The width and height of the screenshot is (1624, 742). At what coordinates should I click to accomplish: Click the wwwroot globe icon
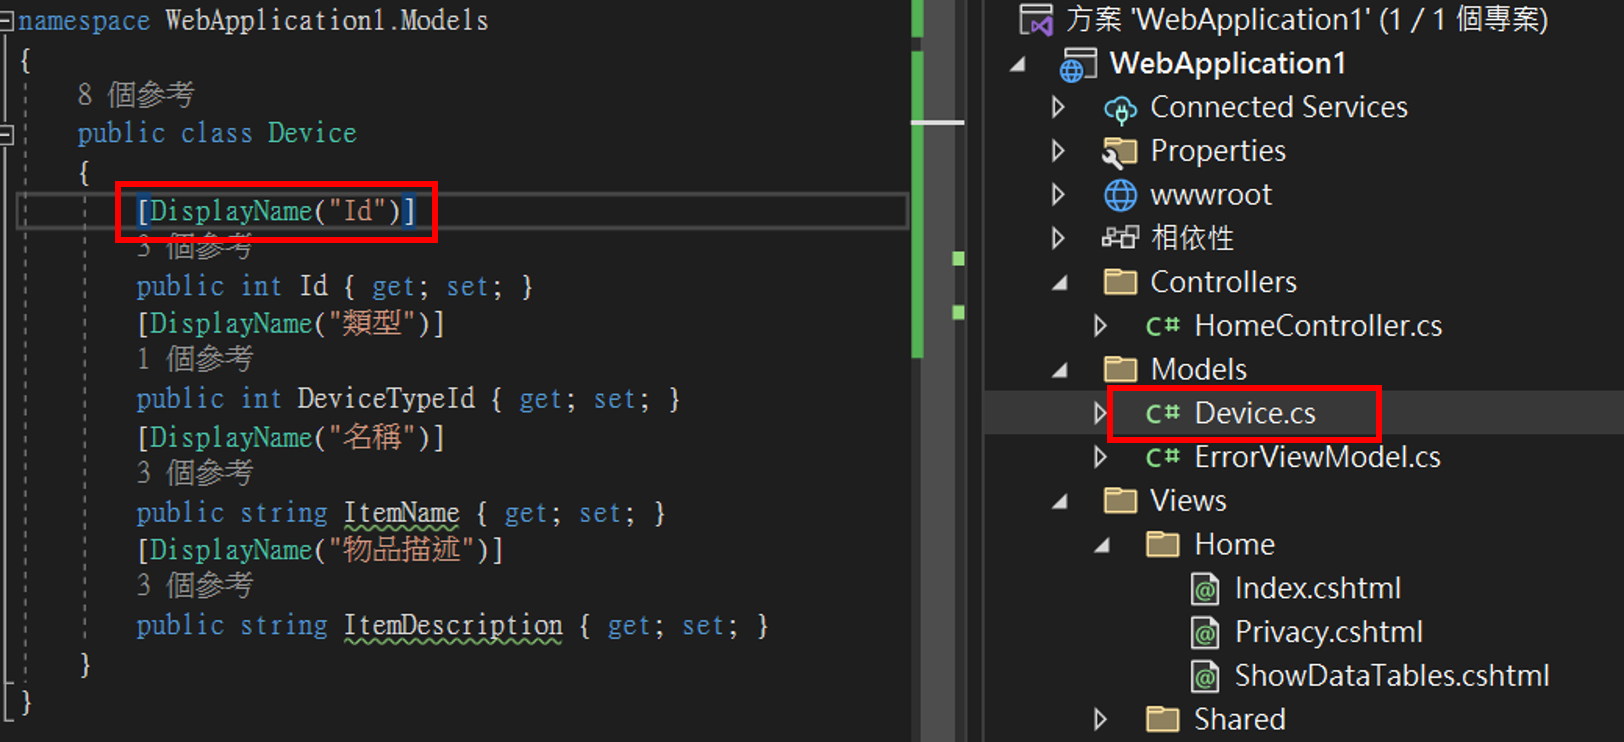pos(1120,195)
